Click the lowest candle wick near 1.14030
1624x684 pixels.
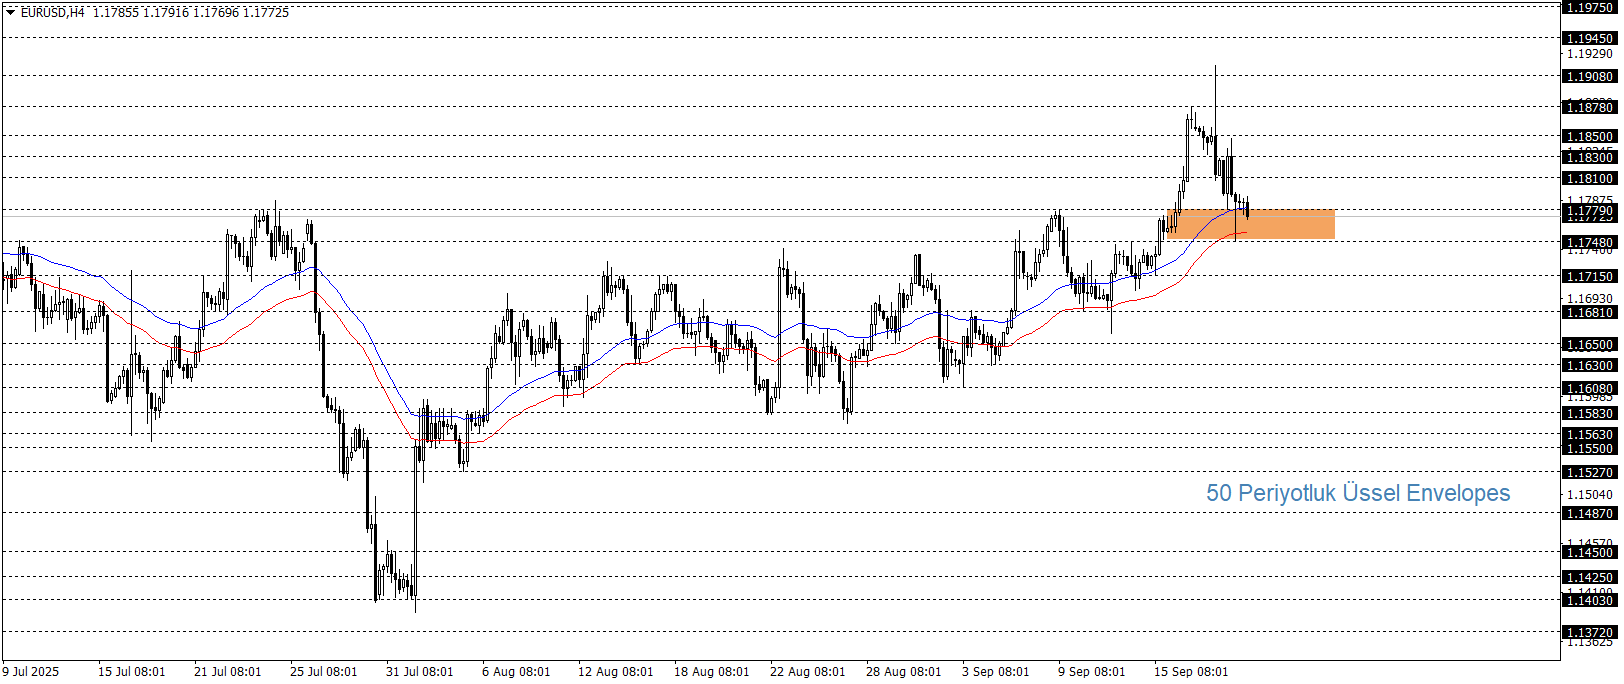point(415,604)
